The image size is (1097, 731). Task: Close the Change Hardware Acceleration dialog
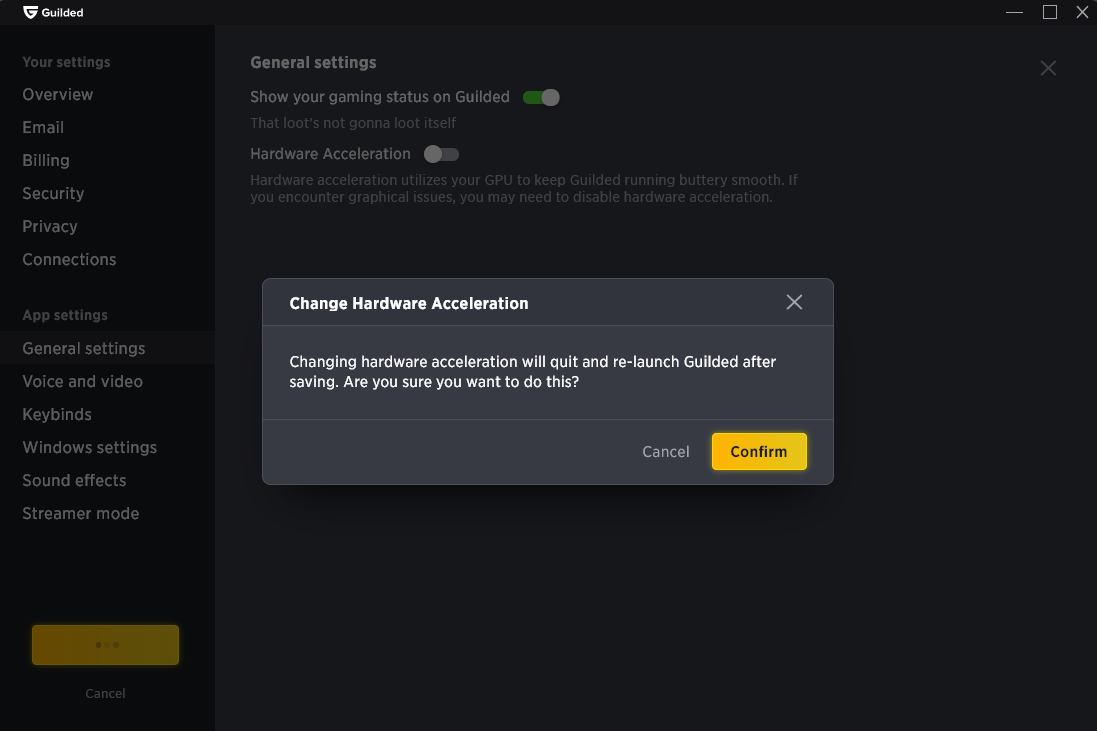tap(794, 302)
